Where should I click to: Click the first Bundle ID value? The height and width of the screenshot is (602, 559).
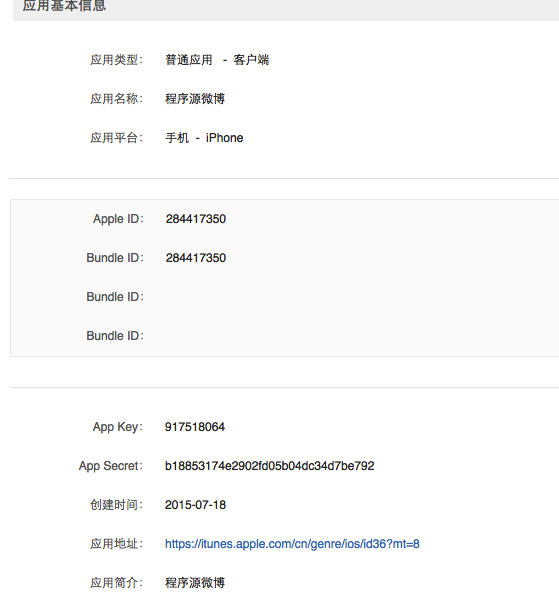click(x=196, y=258)
